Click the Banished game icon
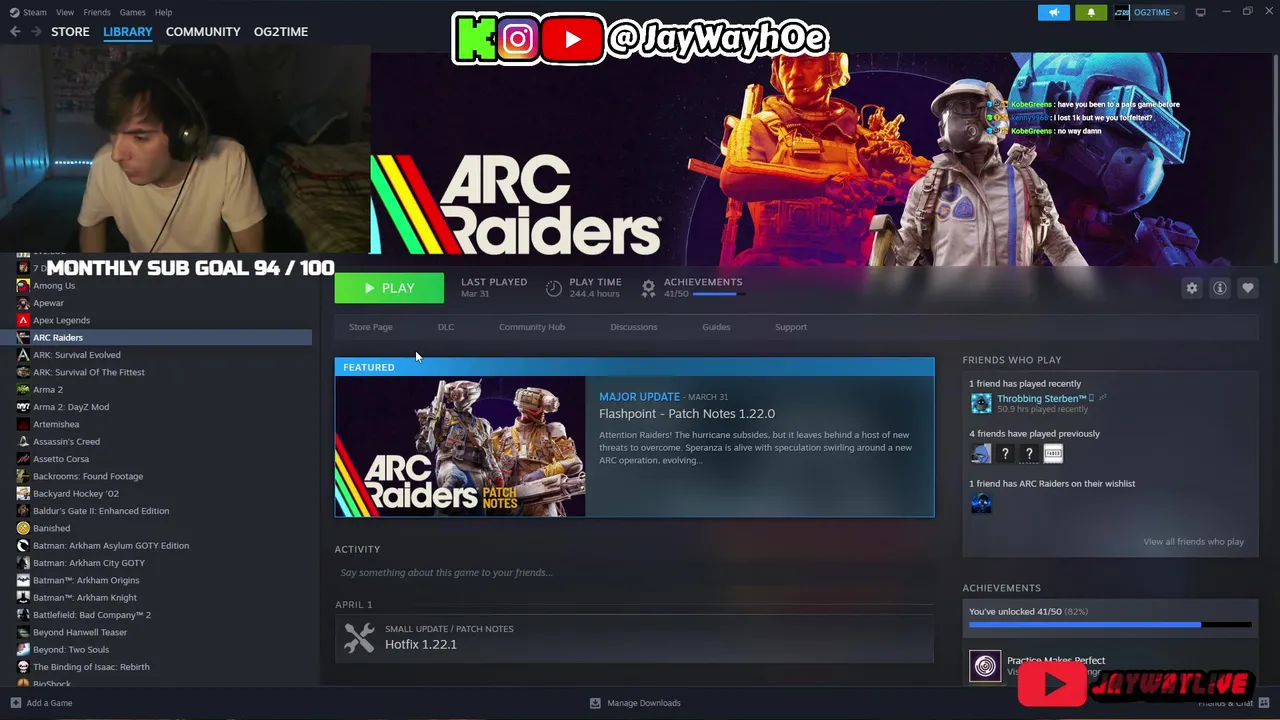 click(23, 528)
